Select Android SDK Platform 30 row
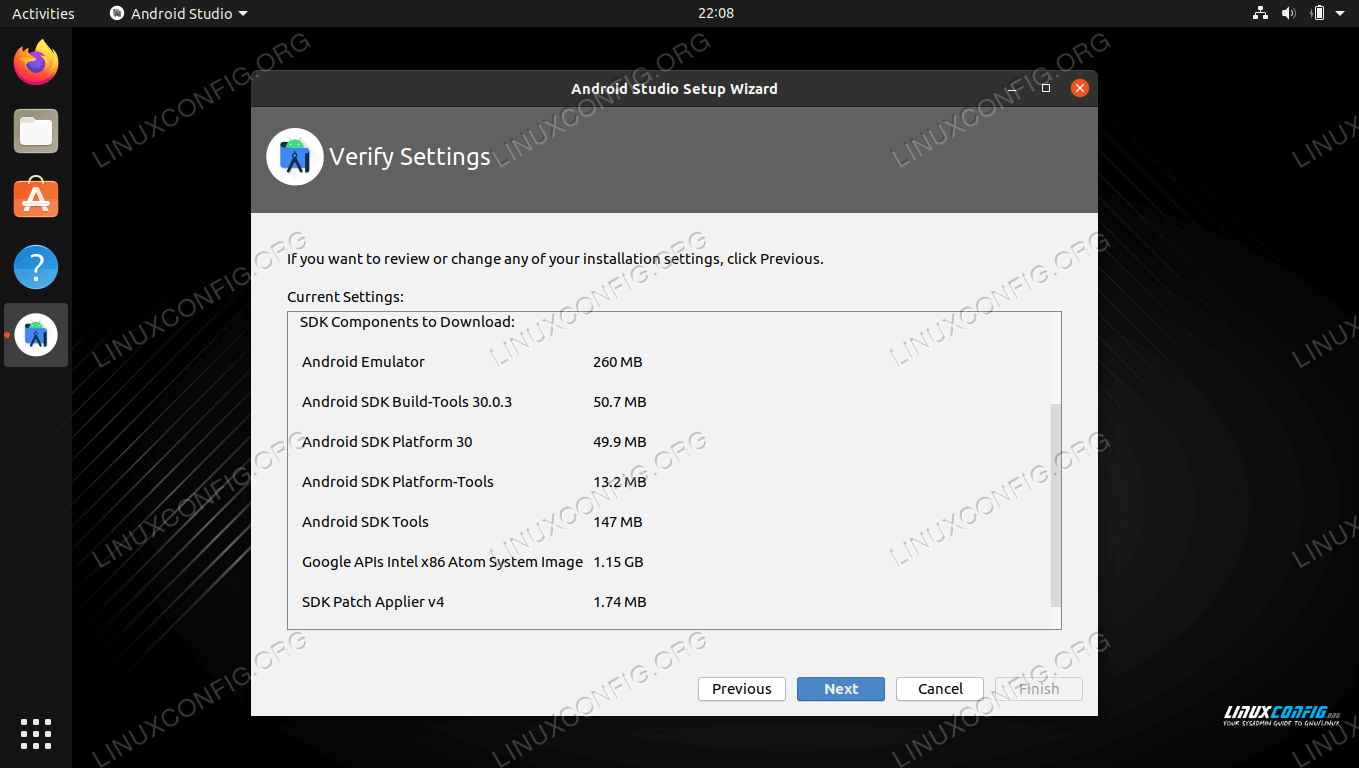The image size is (1359, 768). (x=387, y=442)
